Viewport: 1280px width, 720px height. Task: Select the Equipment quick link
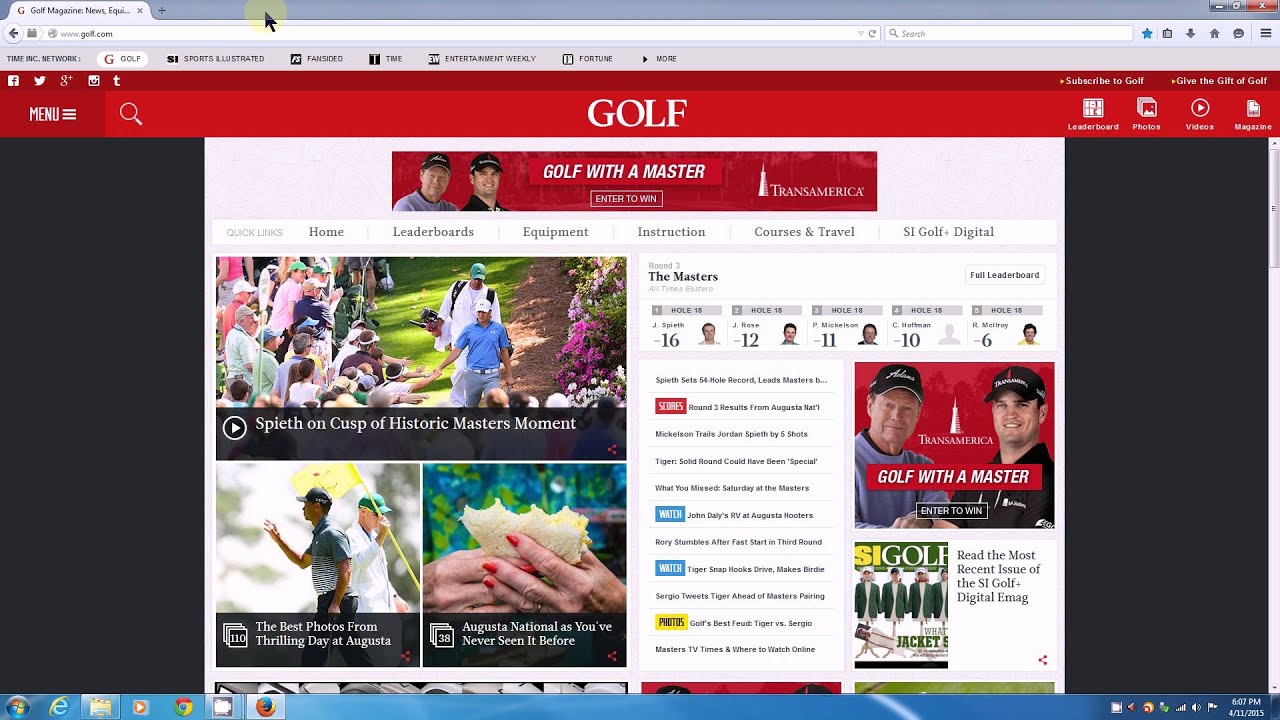[555, 232]
